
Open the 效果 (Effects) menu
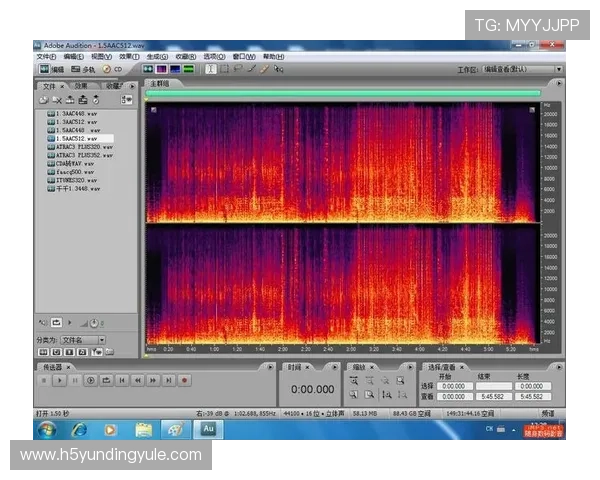click(x=129, y=56)
